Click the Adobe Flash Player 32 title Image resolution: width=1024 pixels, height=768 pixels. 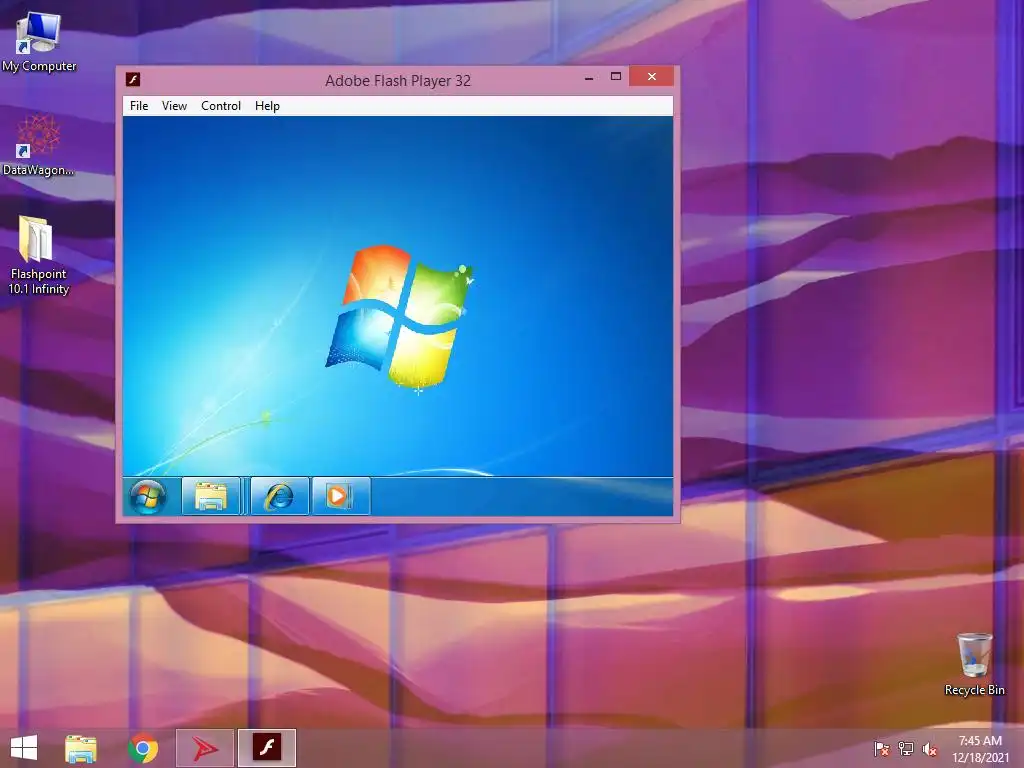(x=398, y=81)
